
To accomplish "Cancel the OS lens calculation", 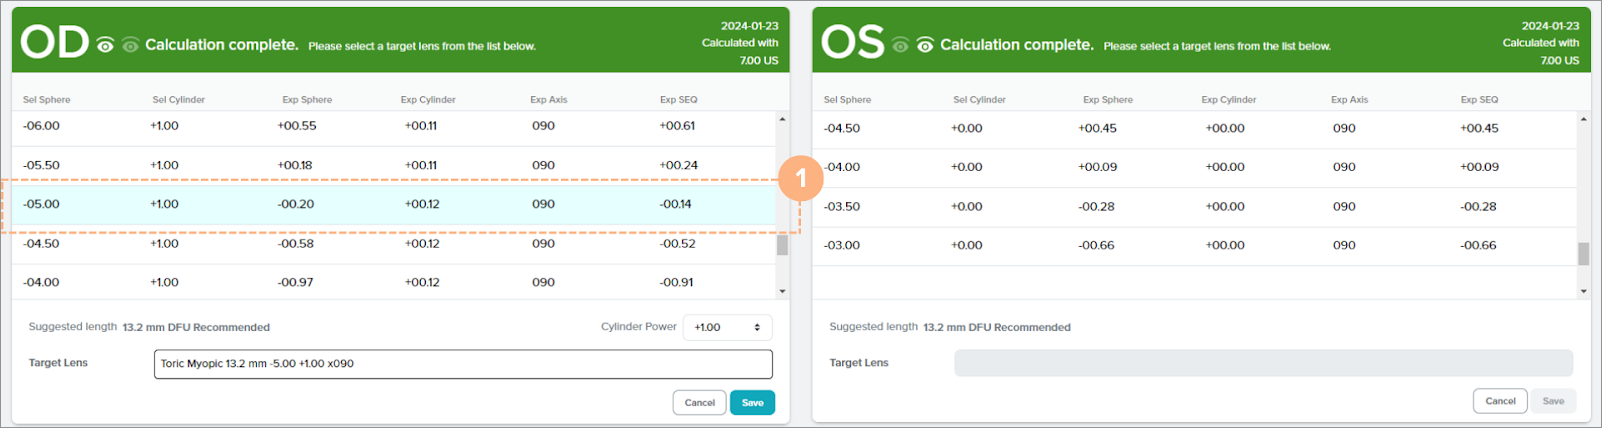I will tap(1499, 401).
